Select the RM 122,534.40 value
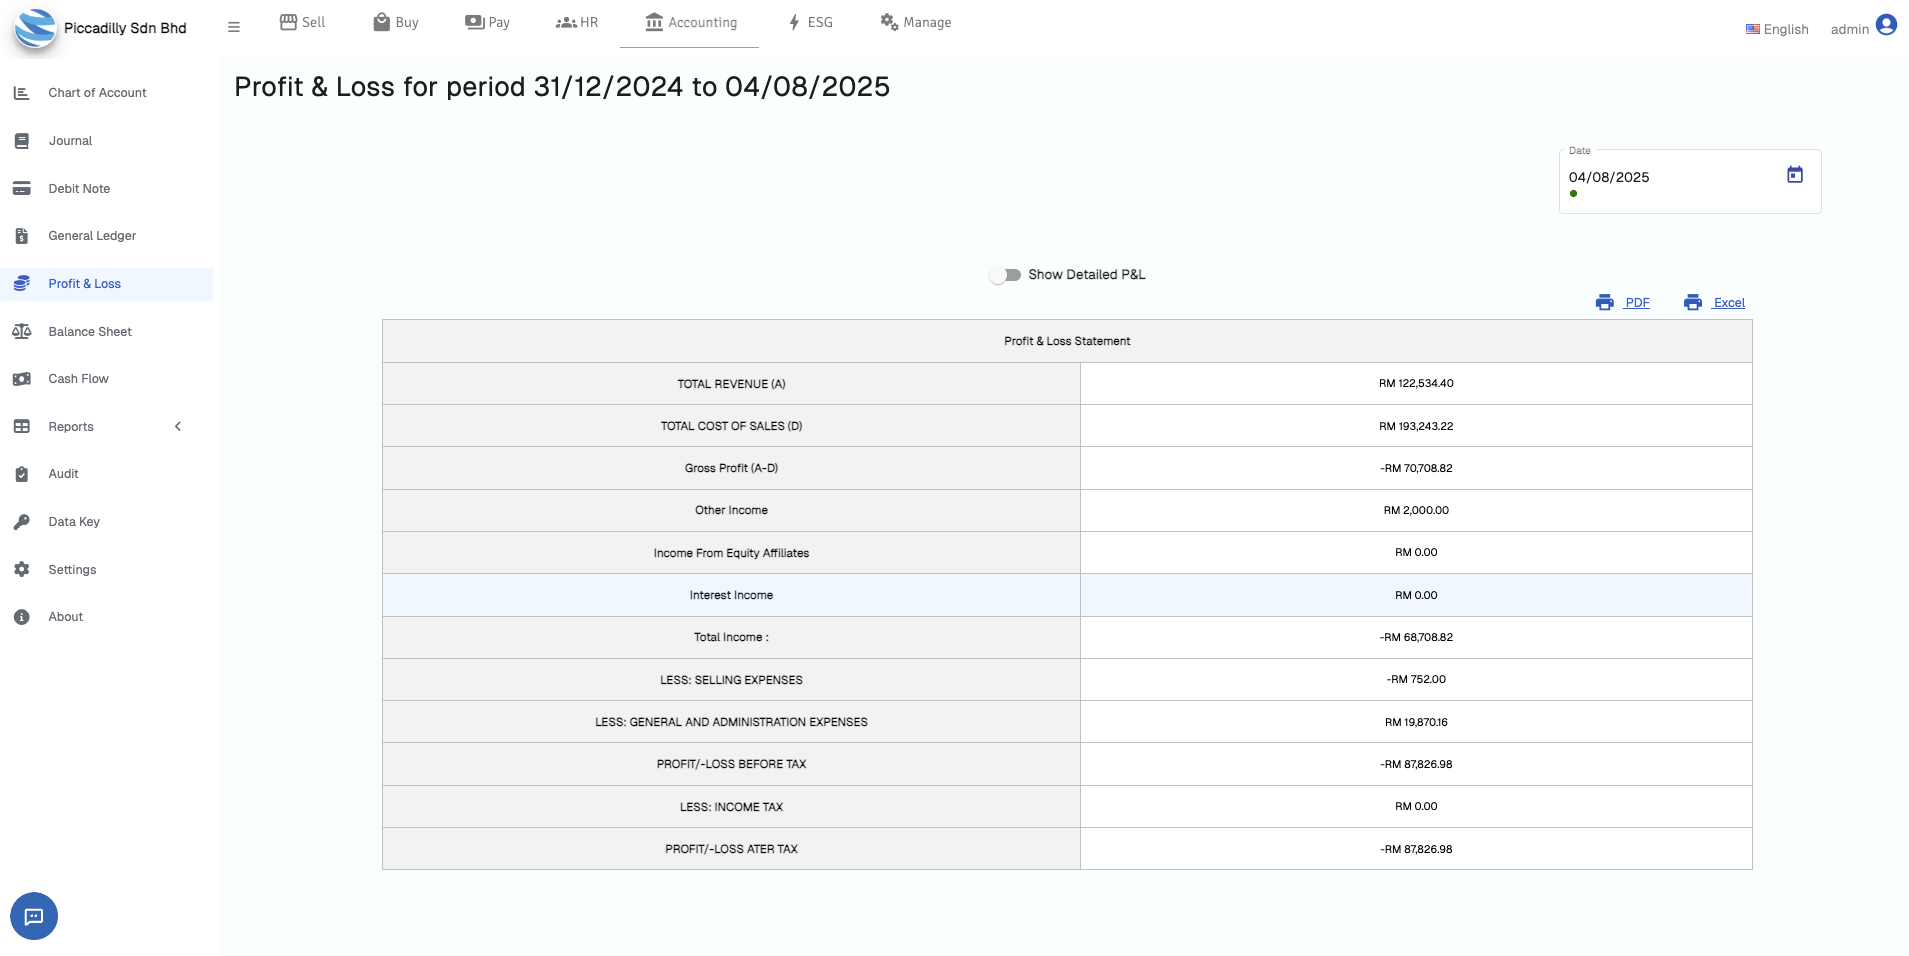The height and width of the screenshot is (956, 1909). click(1416, 383)
